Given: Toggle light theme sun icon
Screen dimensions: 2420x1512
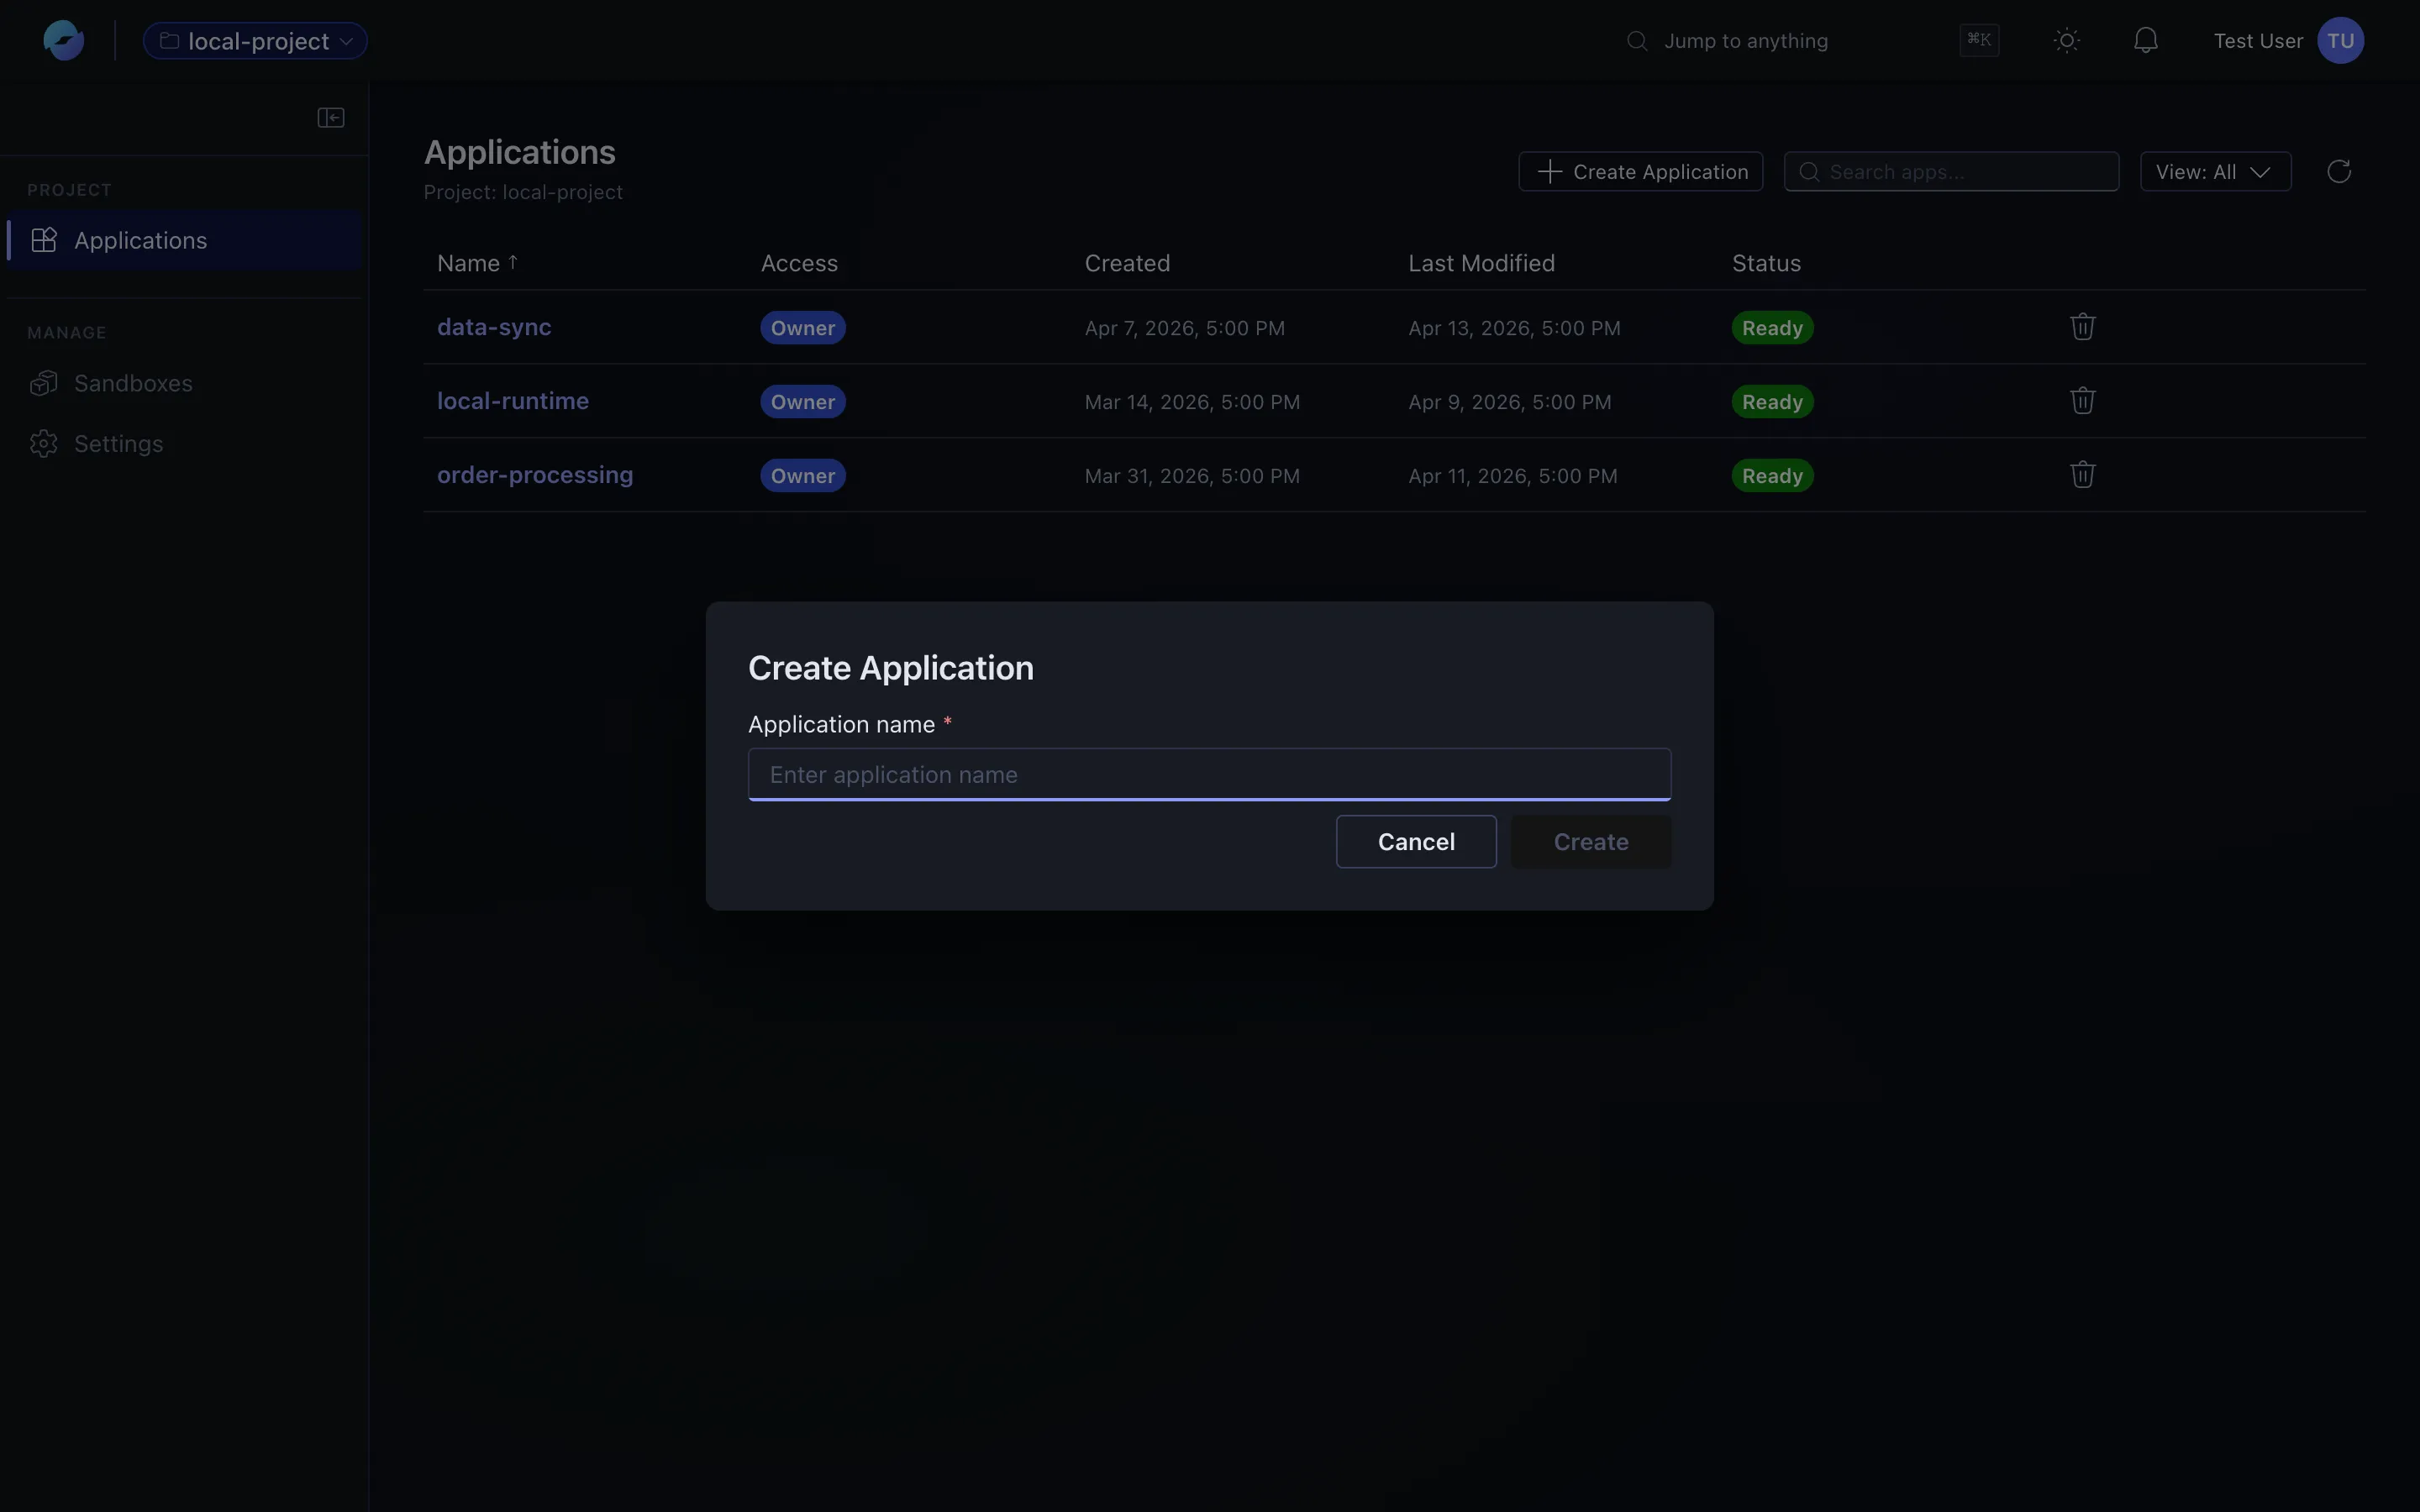Looking at the screenshot, I should click(x=2067, y=41).
